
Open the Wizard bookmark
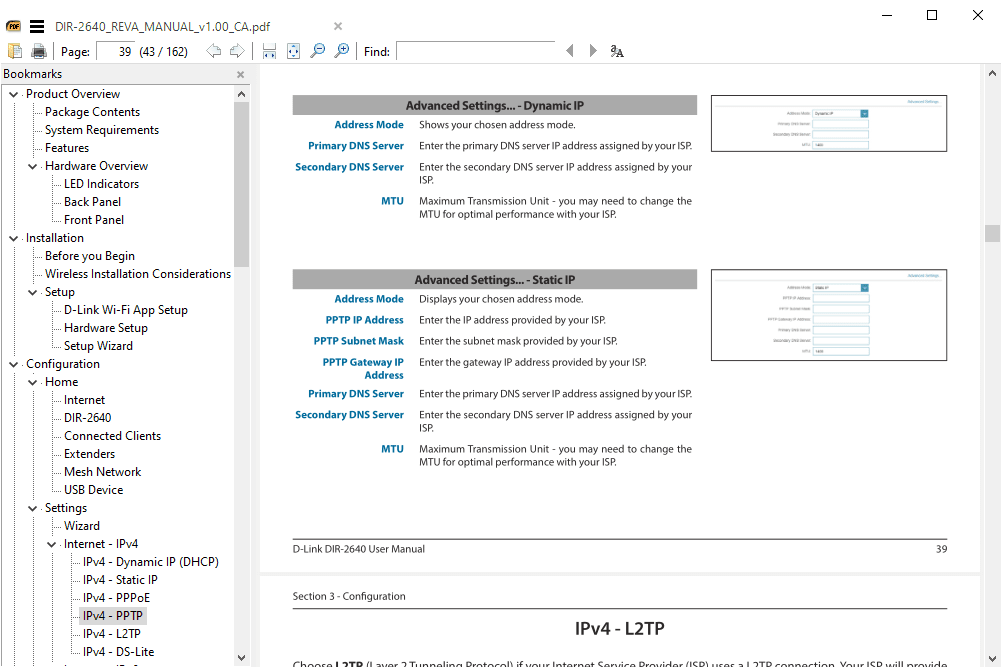click(81, 525)
